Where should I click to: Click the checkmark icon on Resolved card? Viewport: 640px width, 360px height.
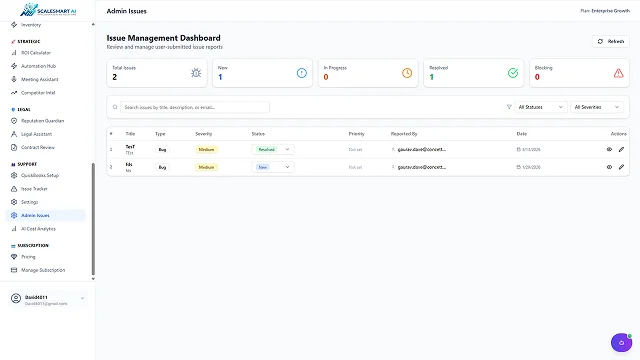pyautogui.click(x=513, y=73)
